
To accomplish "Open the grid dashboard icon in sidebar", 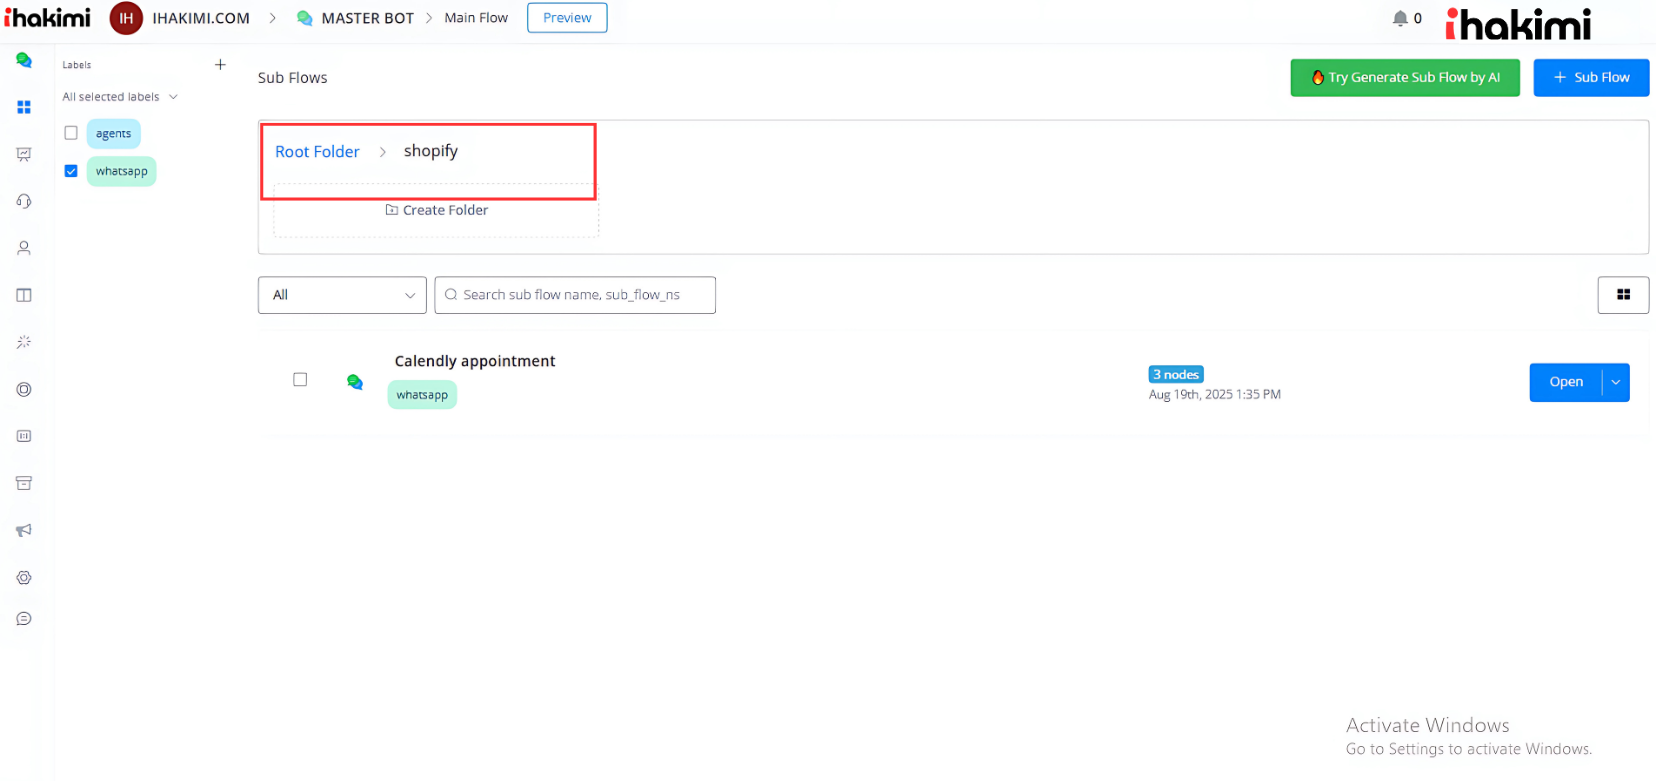I will point(24,107).
